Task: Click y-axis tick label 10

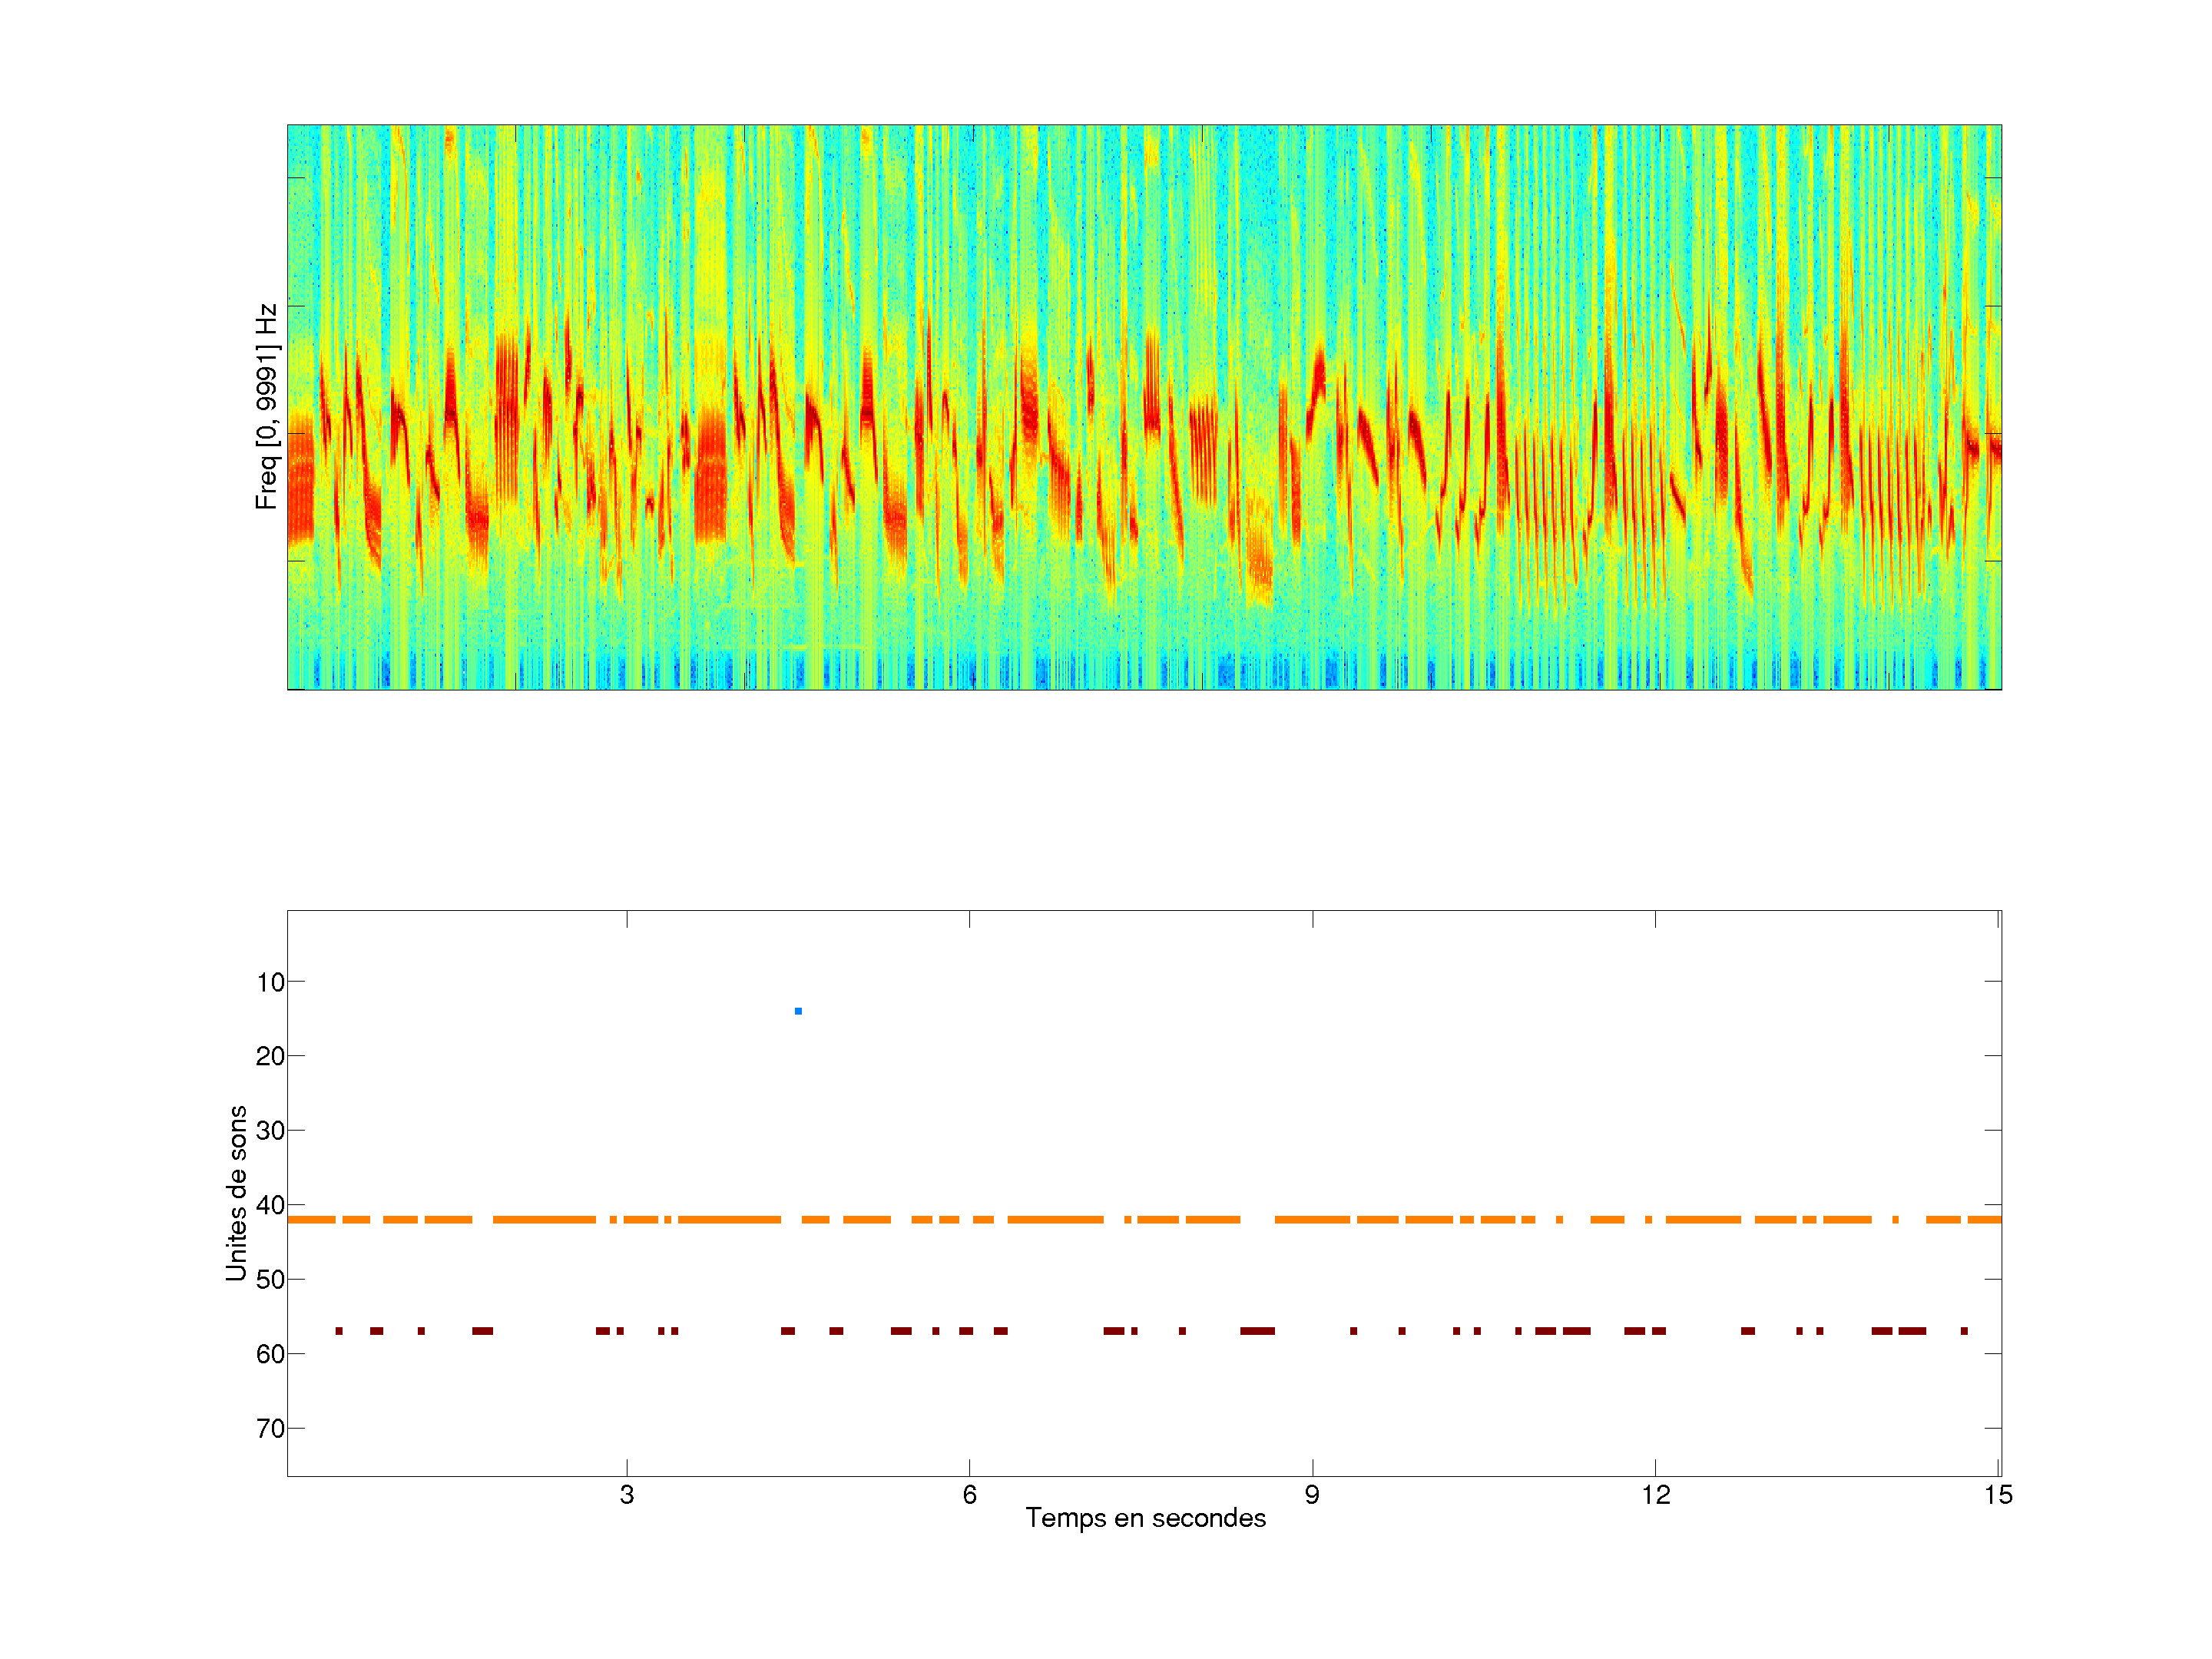Action: [x=270, y=982]
